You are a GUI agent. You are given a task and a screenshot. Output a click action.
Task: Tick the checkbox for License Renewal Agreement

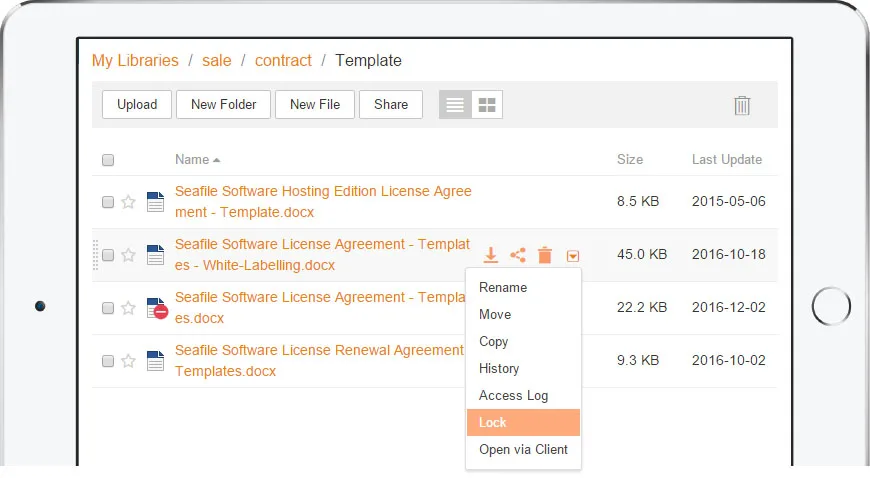pos(108,361)
